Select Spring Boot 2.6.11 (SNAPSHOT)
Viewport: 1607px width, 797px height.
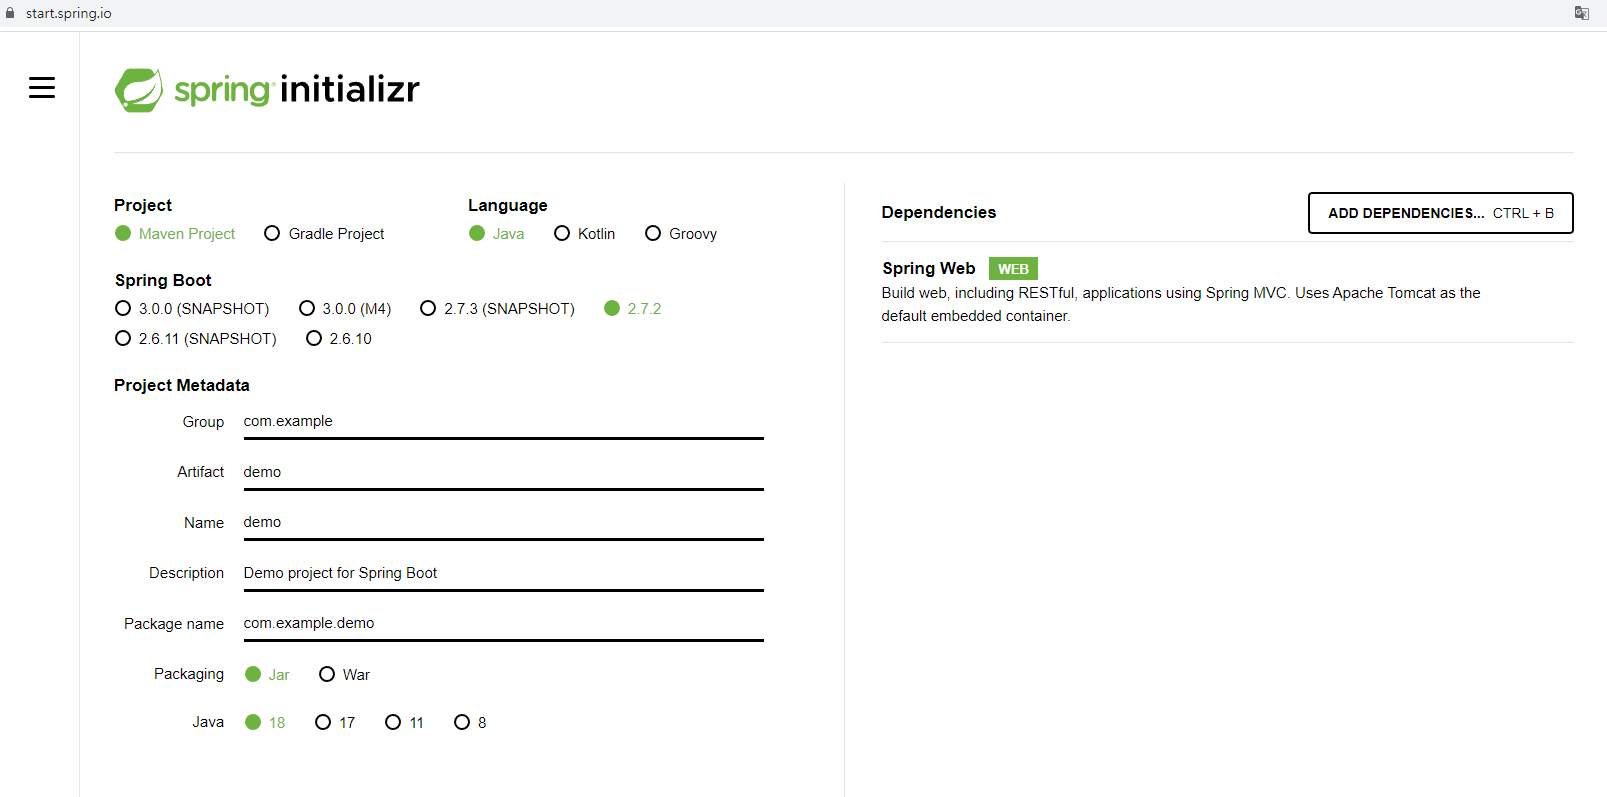(196, 338)
